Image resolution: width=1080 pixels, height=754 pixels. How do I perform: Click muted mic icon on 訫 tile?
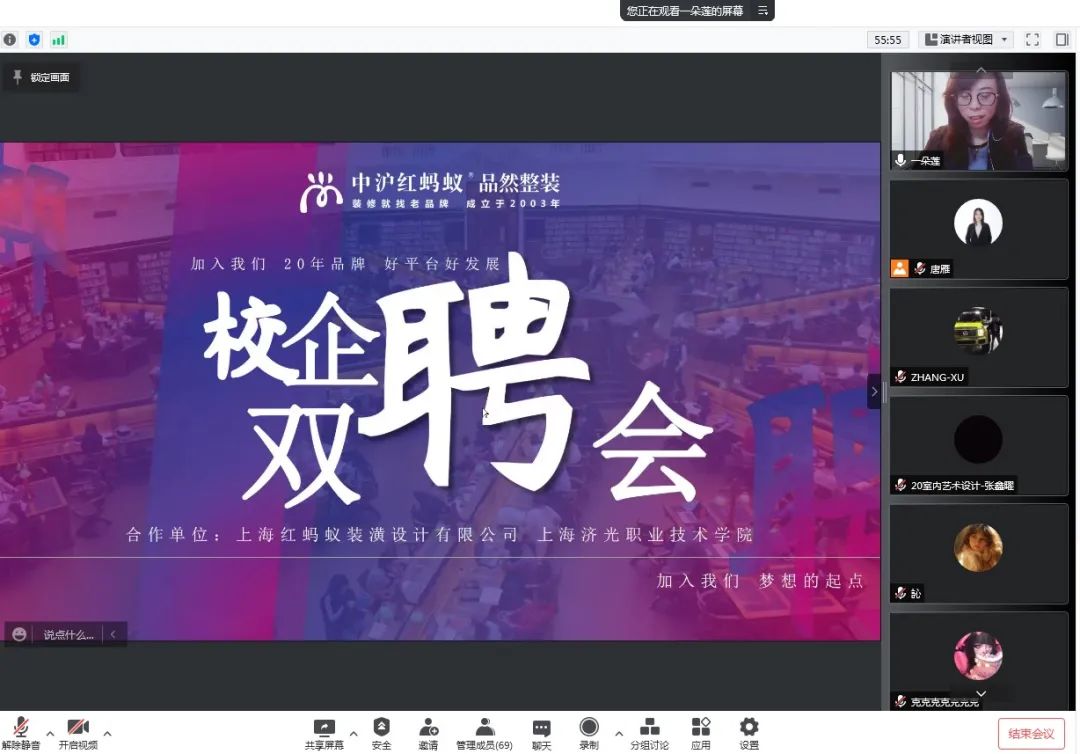(x=900, y=593)
